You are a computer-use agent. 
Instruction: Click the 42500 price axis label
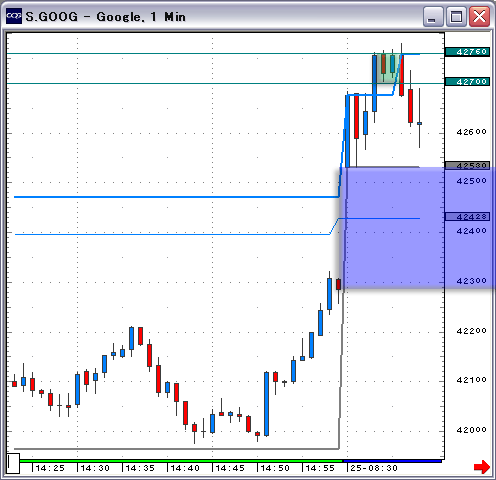pyautogui.click(x=471, y=181)
